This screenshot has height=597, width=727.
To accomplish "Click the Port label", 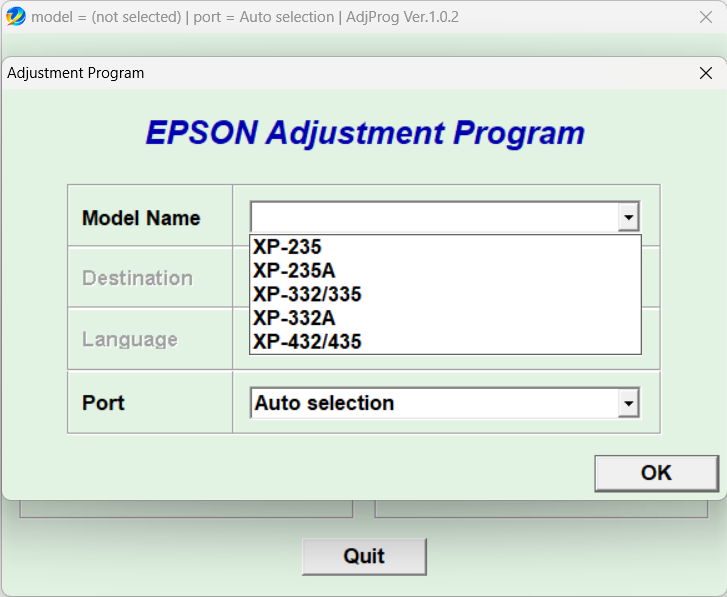I will [x=103, y=403].
